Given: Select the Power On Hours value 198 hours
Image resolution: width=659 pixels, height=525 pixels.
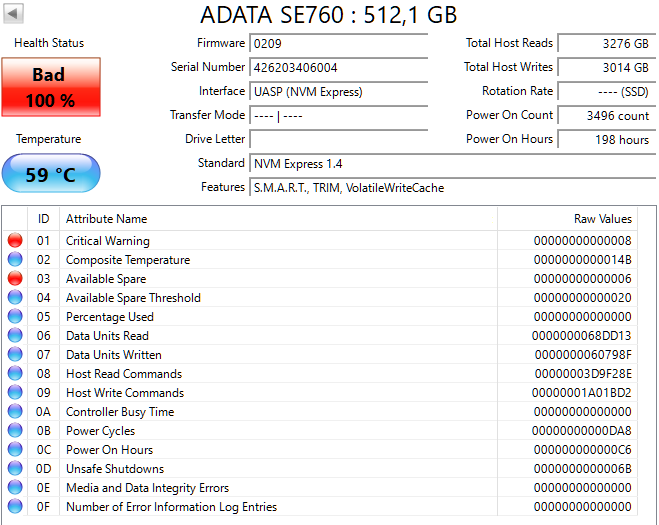Looking at the screenshot, I should click(x=606, y=139).
